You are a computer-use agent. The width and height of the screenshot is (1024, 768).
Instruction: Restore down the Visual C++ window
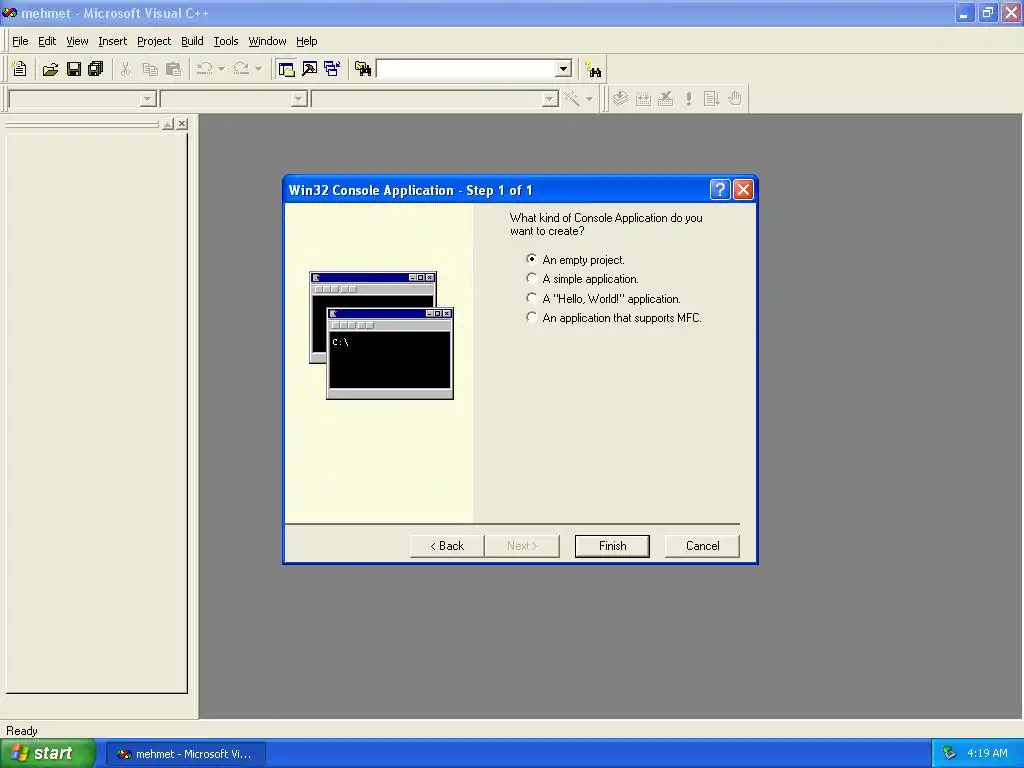(988, 12)
